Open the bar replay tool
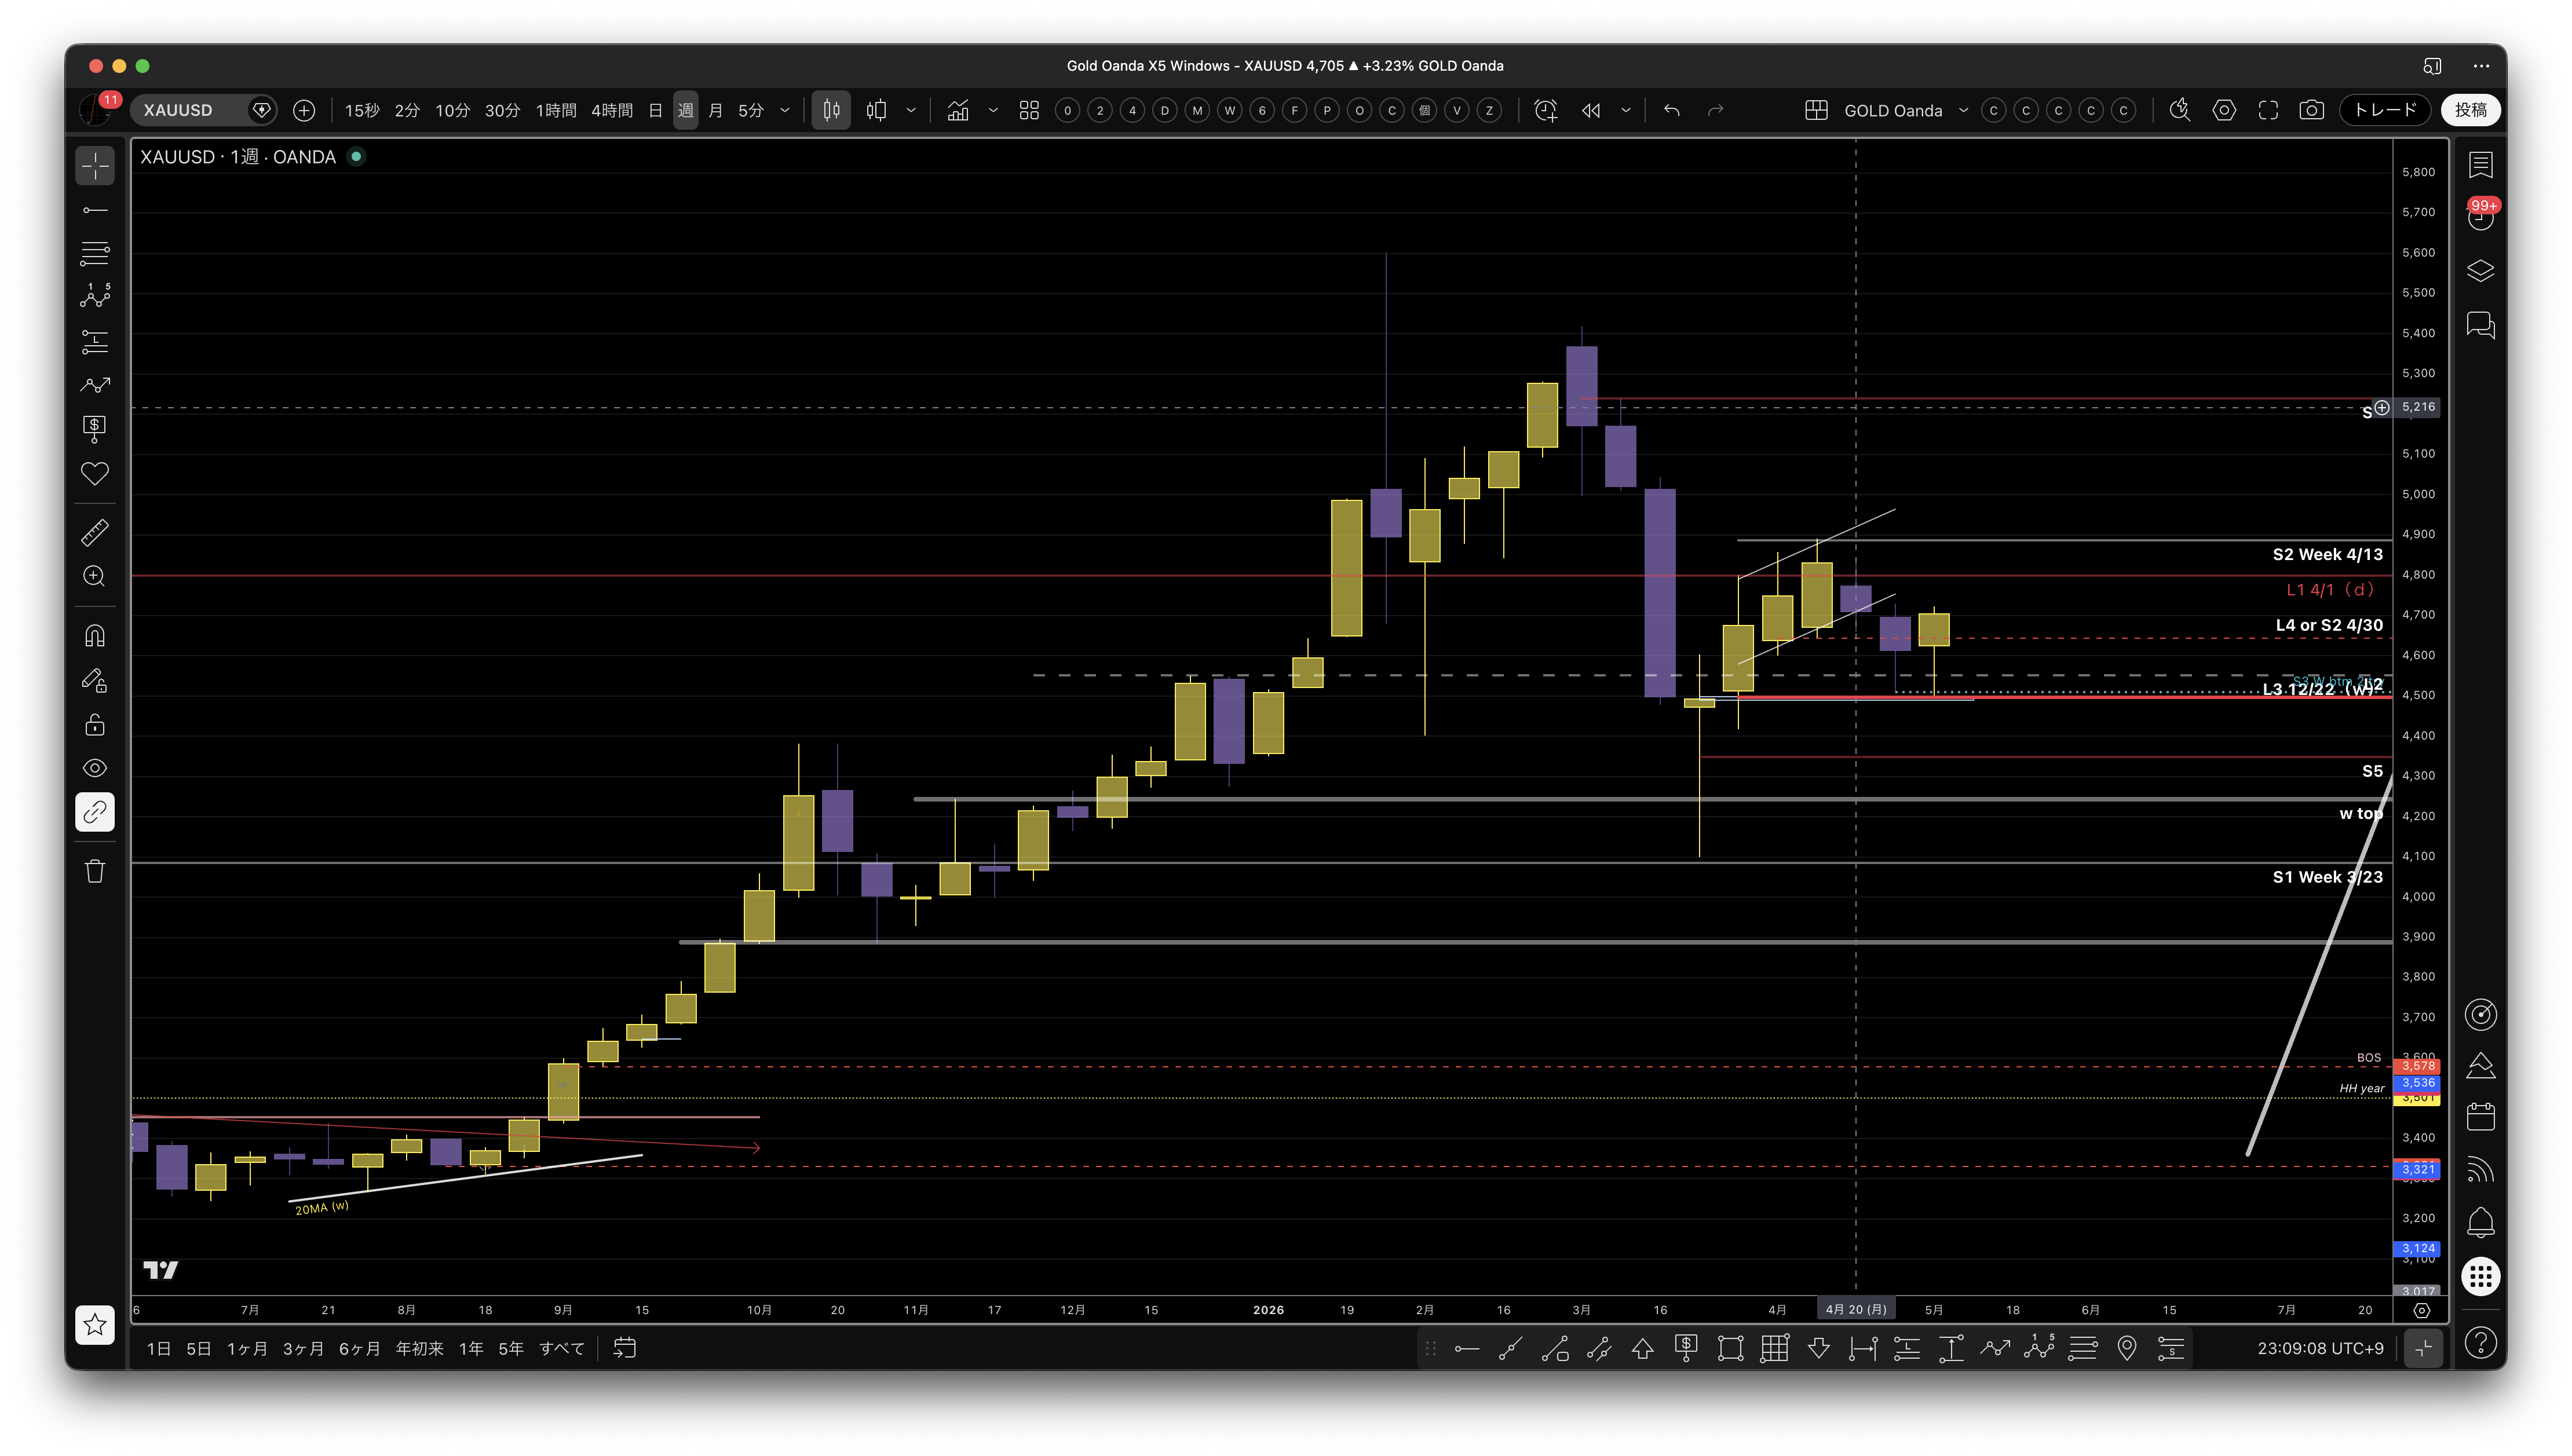 pyautogui.click(x=1591, y=110)
